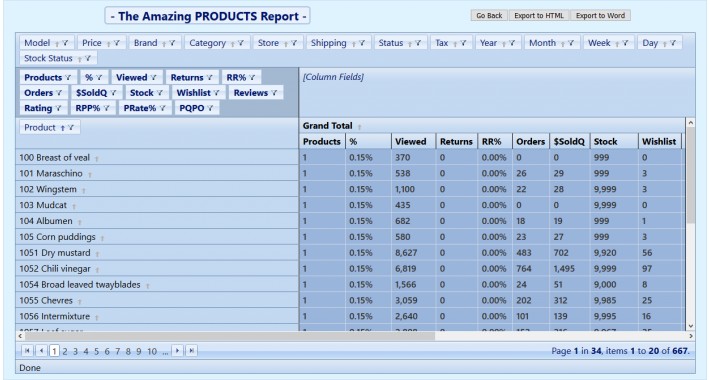Viewport: 710px width, 380px height.
Task: Click the filter icon on Shipping field
Action: coord(362,43)
